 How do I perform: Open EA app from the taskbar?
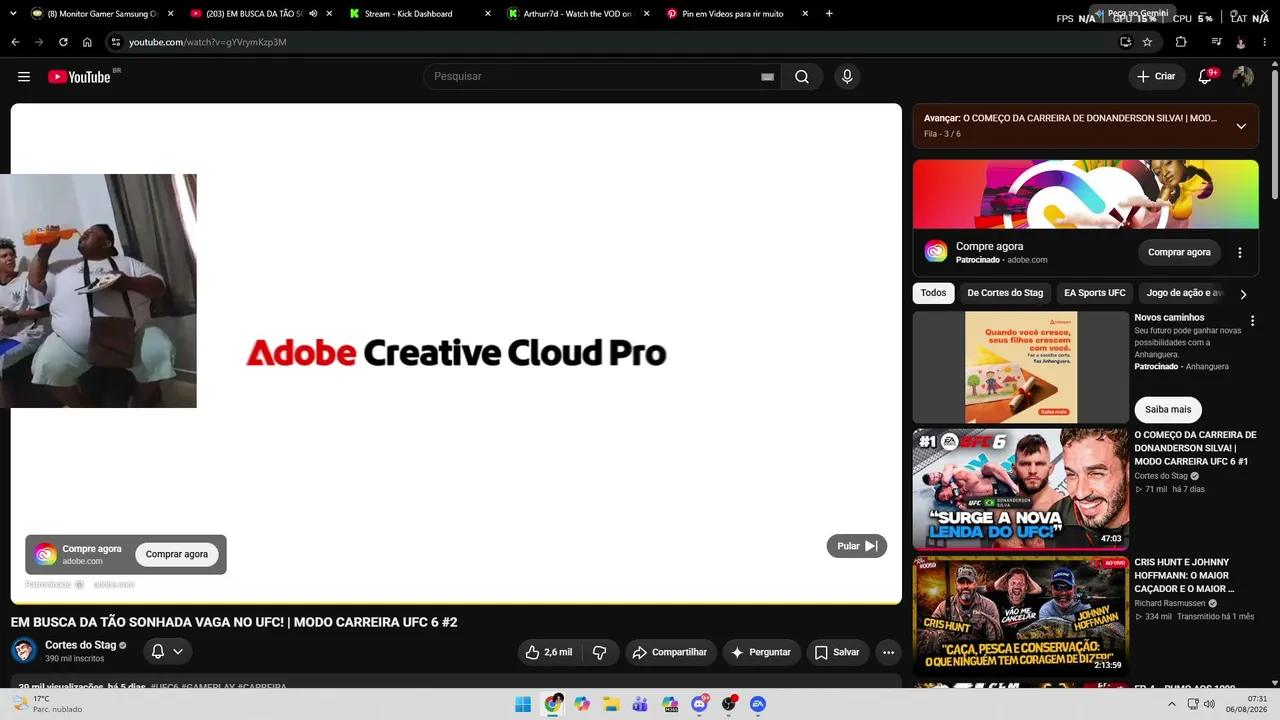coord(758,704)
